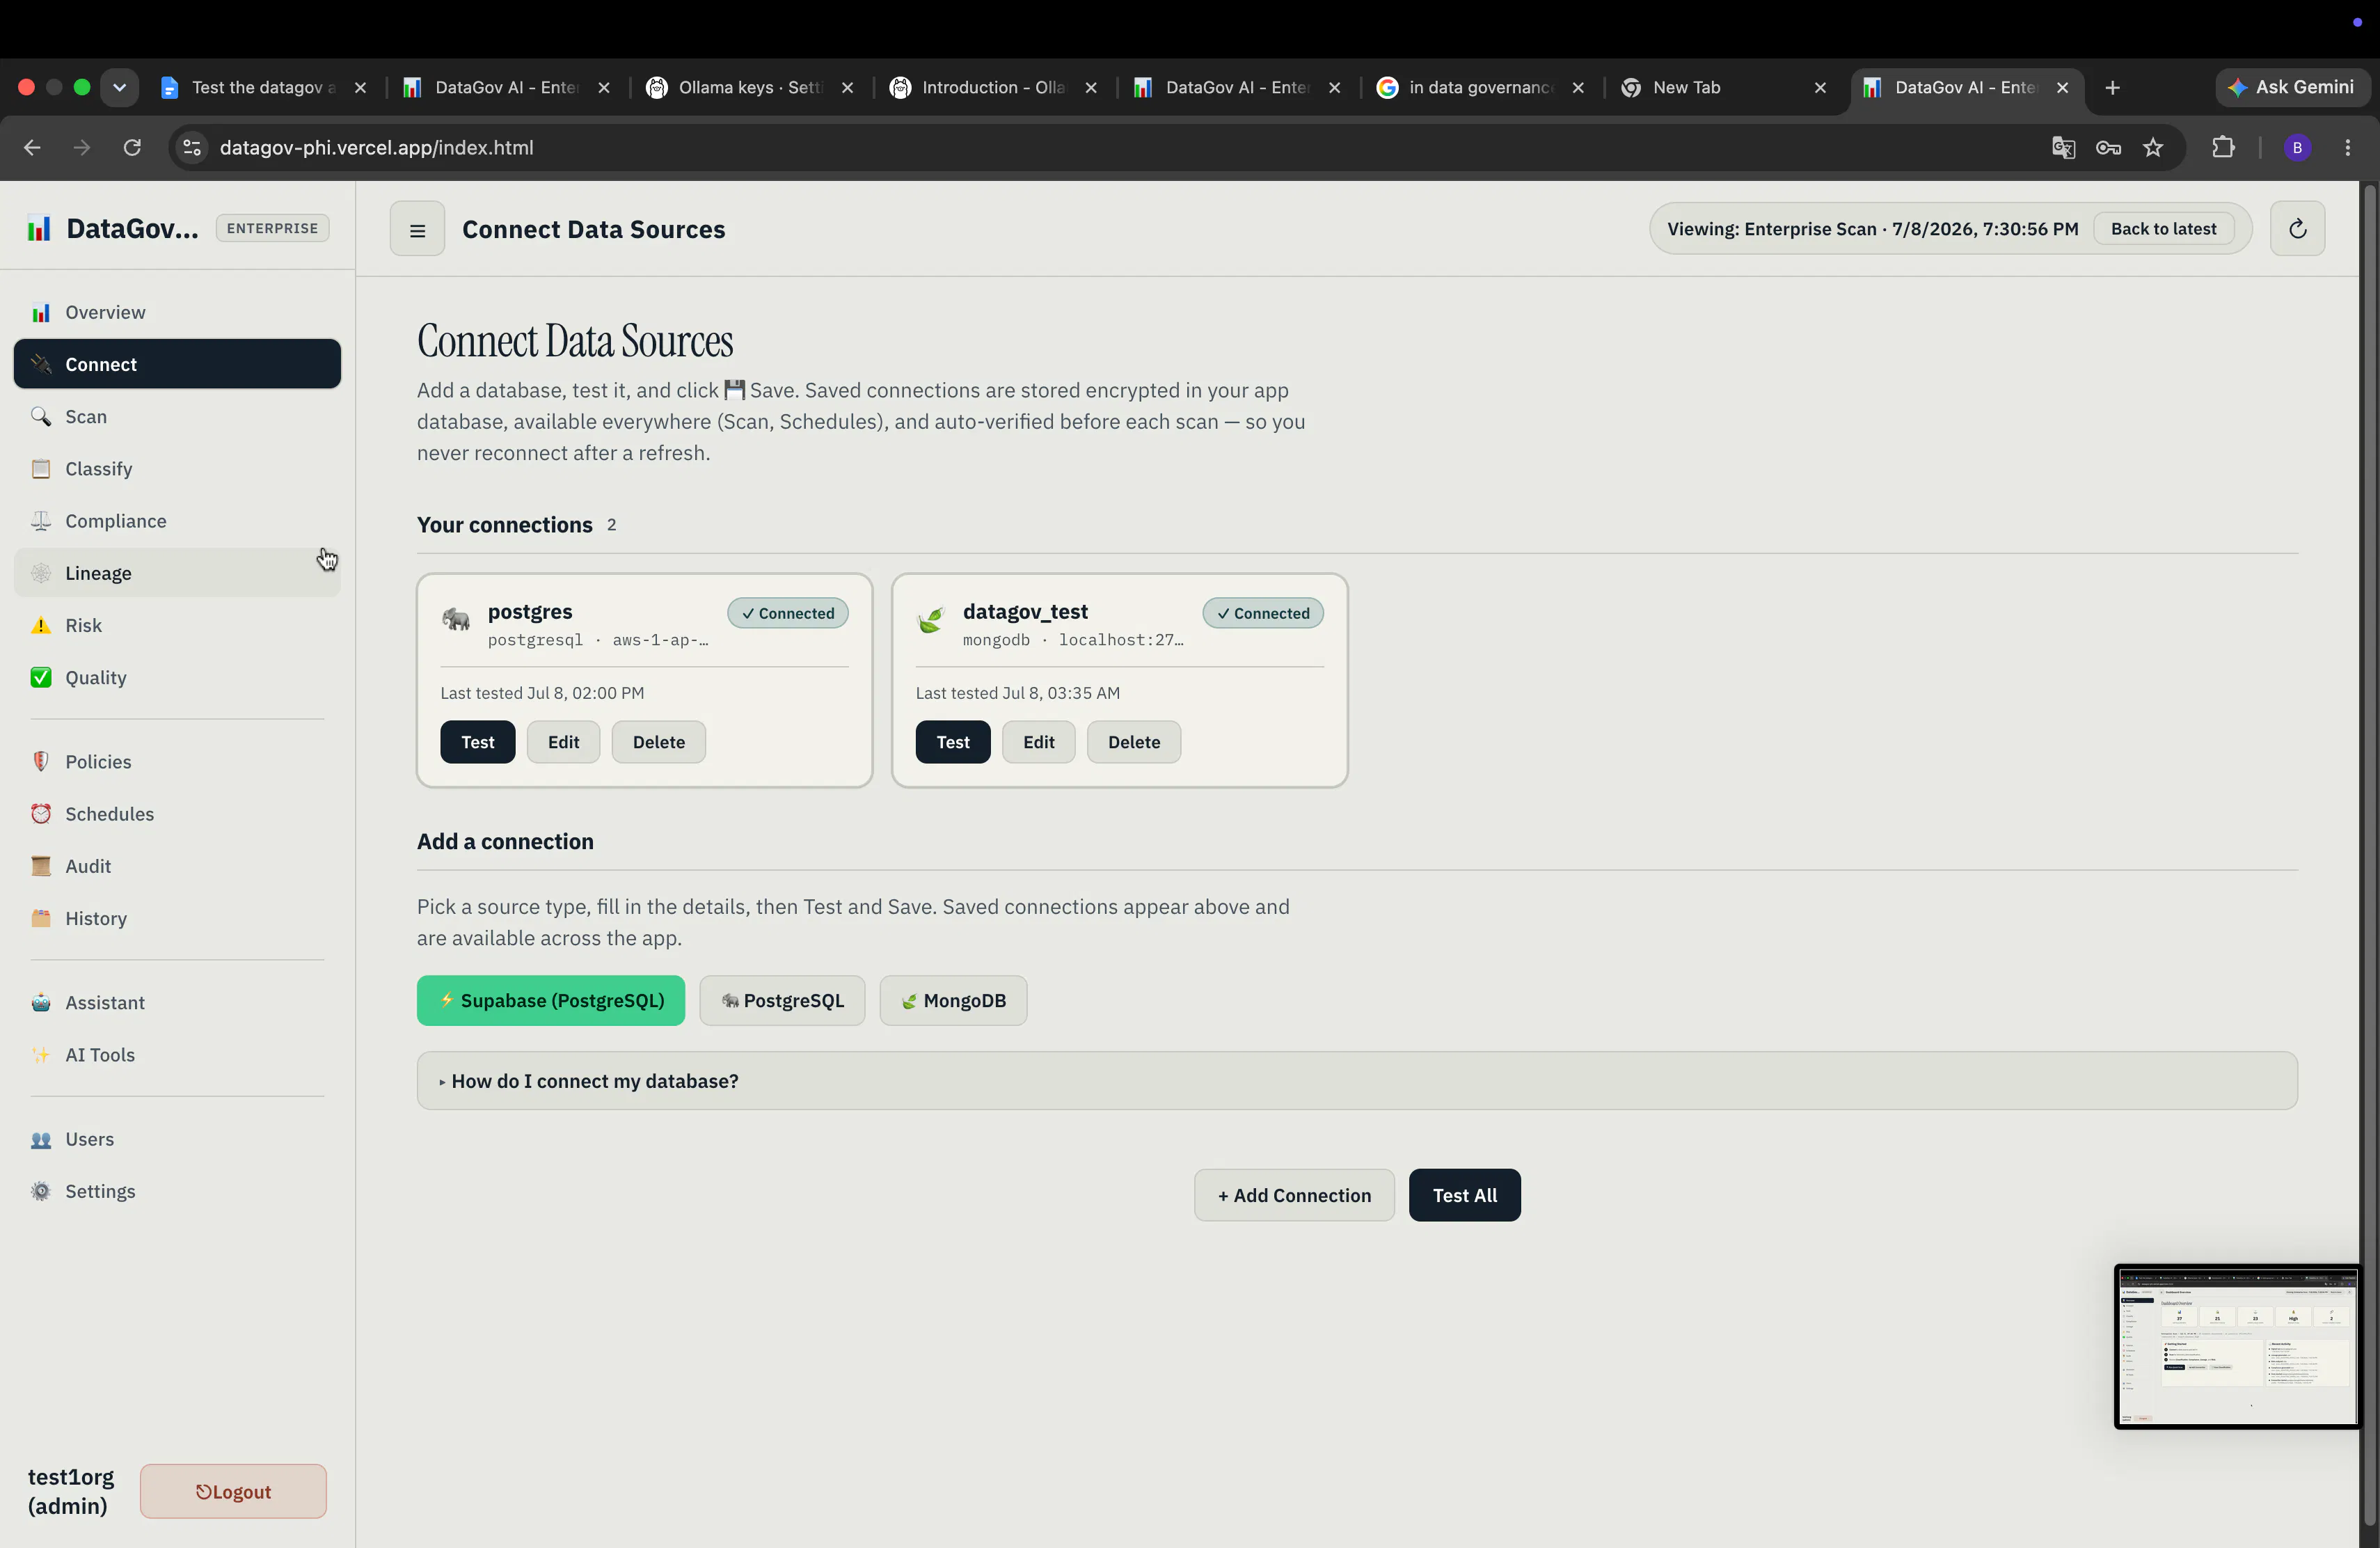Delete the postgres connection
Screen dimensions: 2380x1548
point(658,742)
